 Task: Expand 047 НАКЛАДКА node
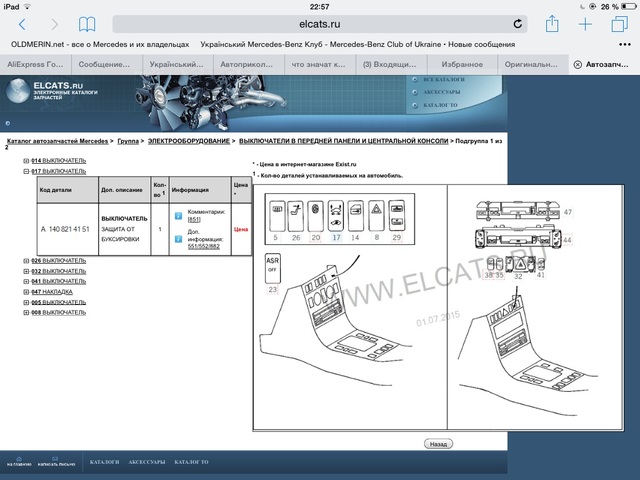click(26, 292)
